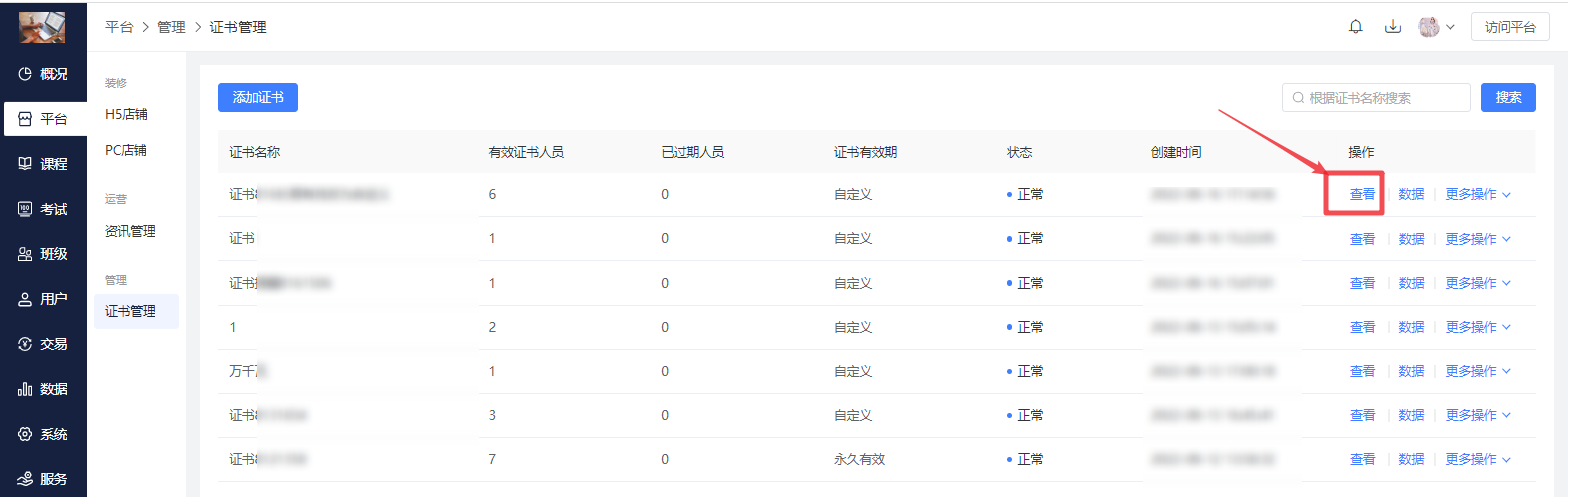The image size is (1569, 497).
Task: Focus the certificate name search field
Action: pyautogui.click(x=1376, y=98)
